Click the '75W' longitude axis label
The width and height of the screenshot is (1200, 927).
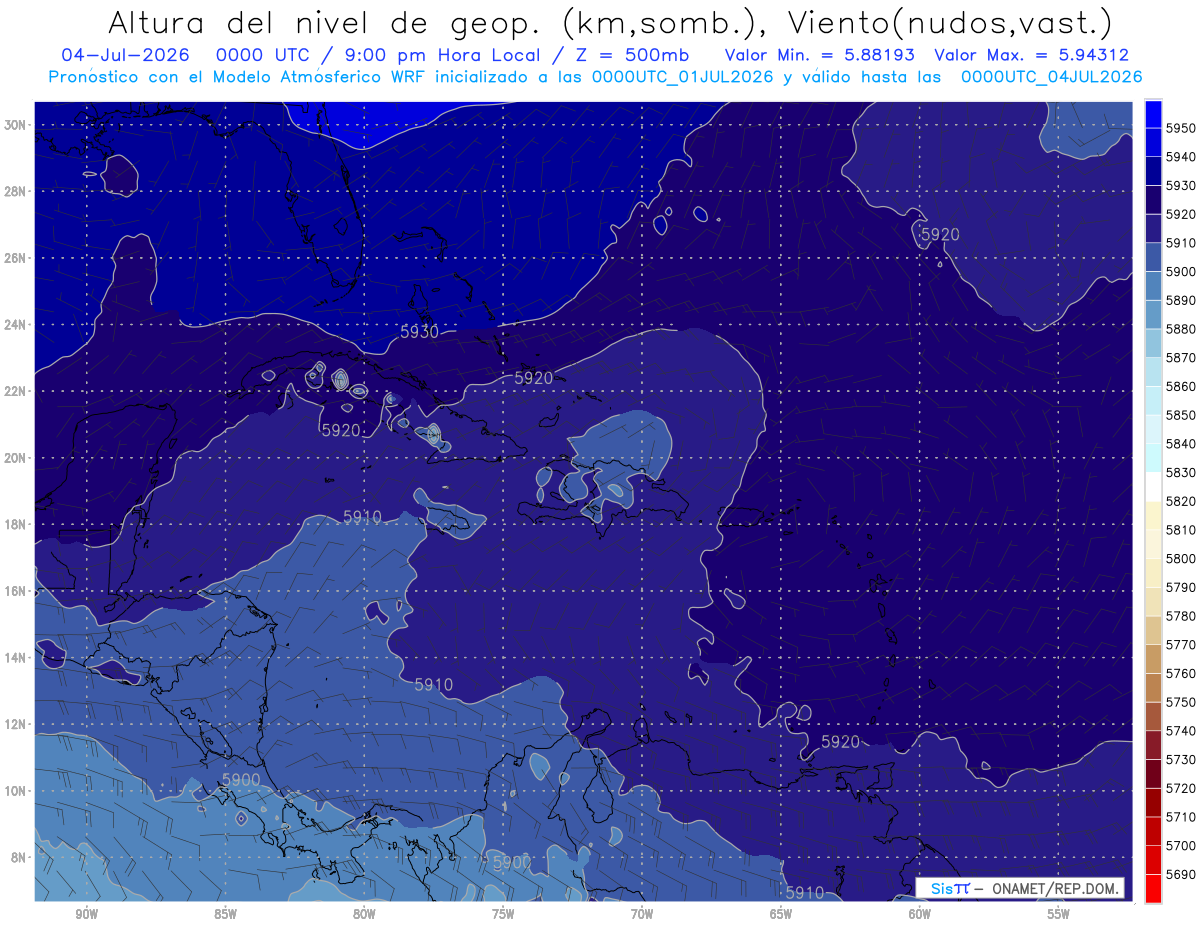point(503,914)
